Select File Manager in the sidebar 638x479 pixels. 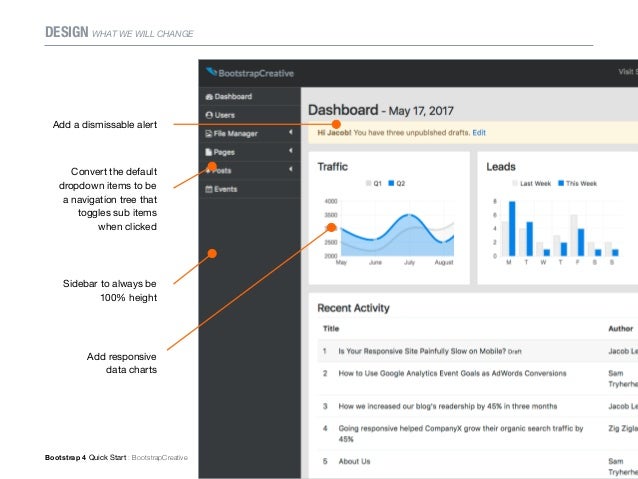point(250,133)
